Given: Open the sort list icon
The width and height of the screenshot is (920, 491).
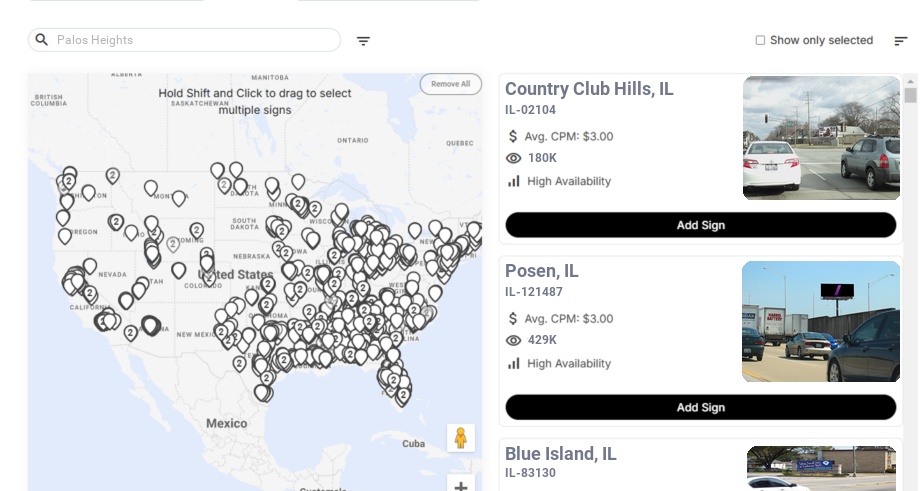Looking at the screenshot, I should (901, 41).
